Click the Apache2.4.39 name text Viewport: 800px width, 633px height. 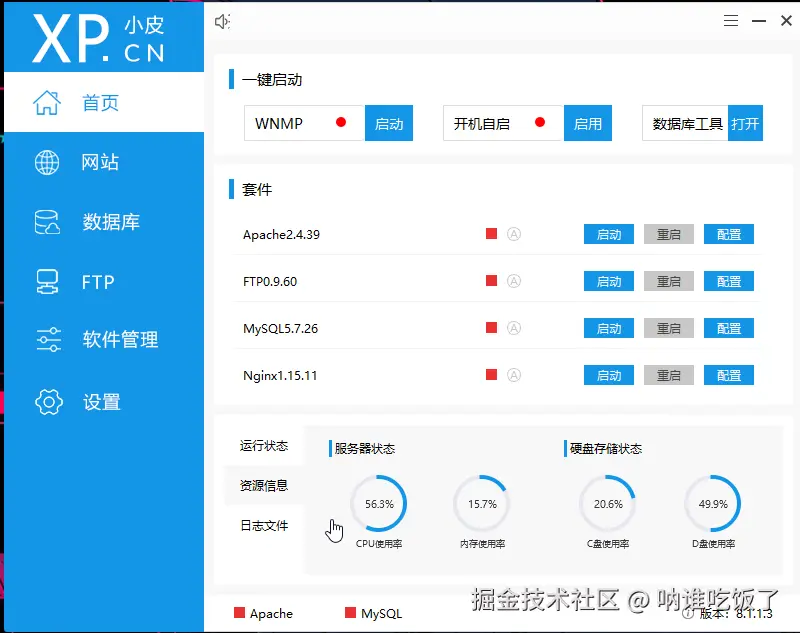point(281,235)
